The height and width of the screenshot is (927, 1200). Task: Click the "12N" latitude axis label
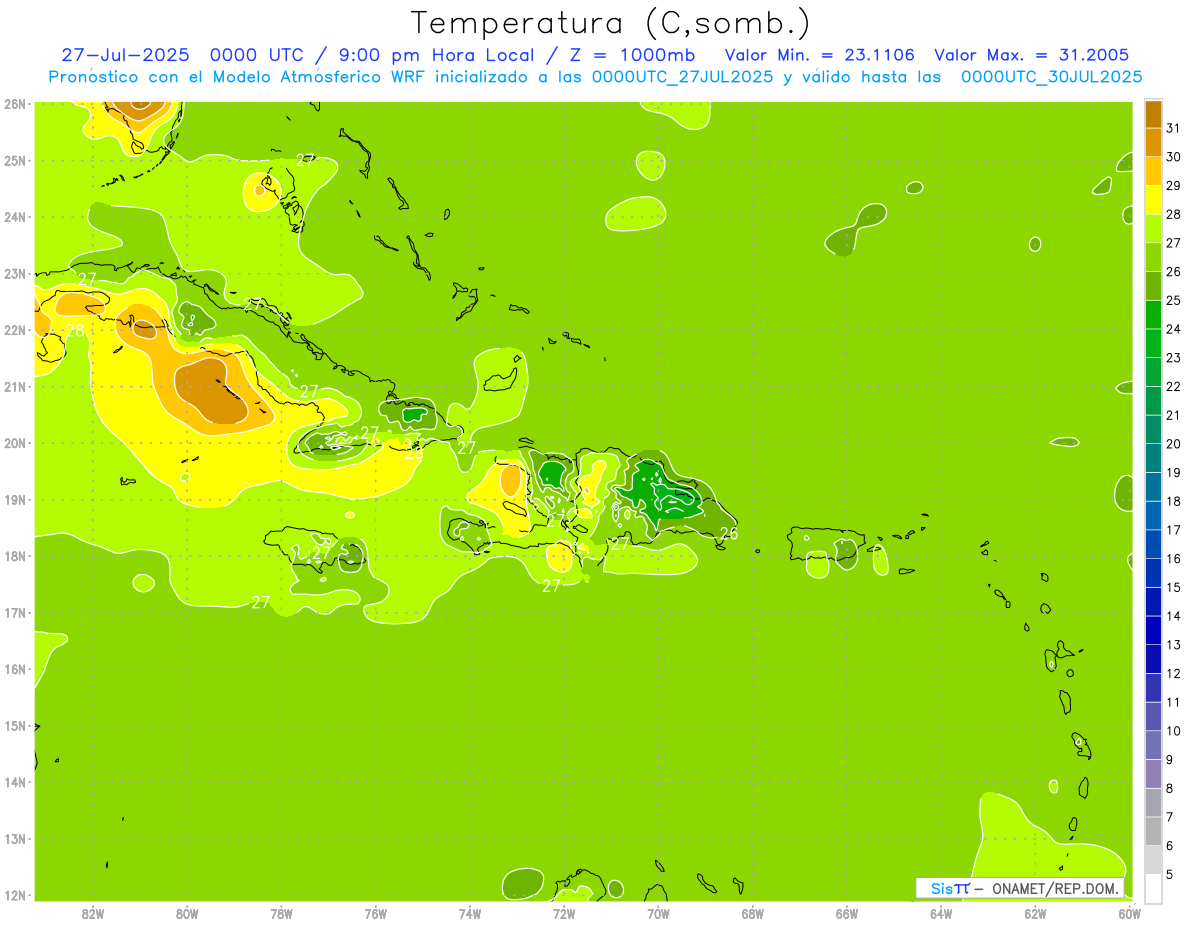coord(15,895)
